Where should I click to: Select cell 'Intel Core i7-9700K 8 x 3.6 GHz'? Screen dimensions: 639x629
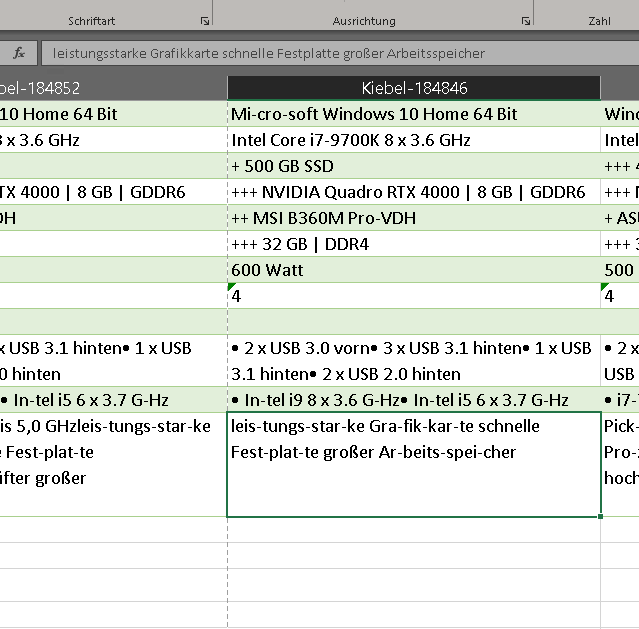(x=414, y=140)
